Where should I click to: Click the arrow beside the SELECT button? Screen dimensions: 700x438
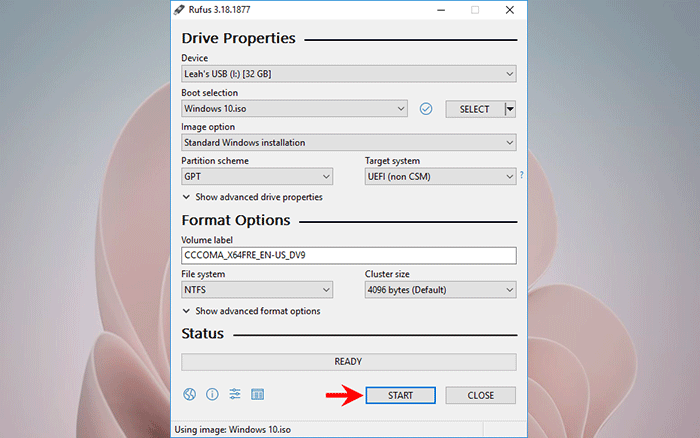pyautogui.click(x=510, y=109)
